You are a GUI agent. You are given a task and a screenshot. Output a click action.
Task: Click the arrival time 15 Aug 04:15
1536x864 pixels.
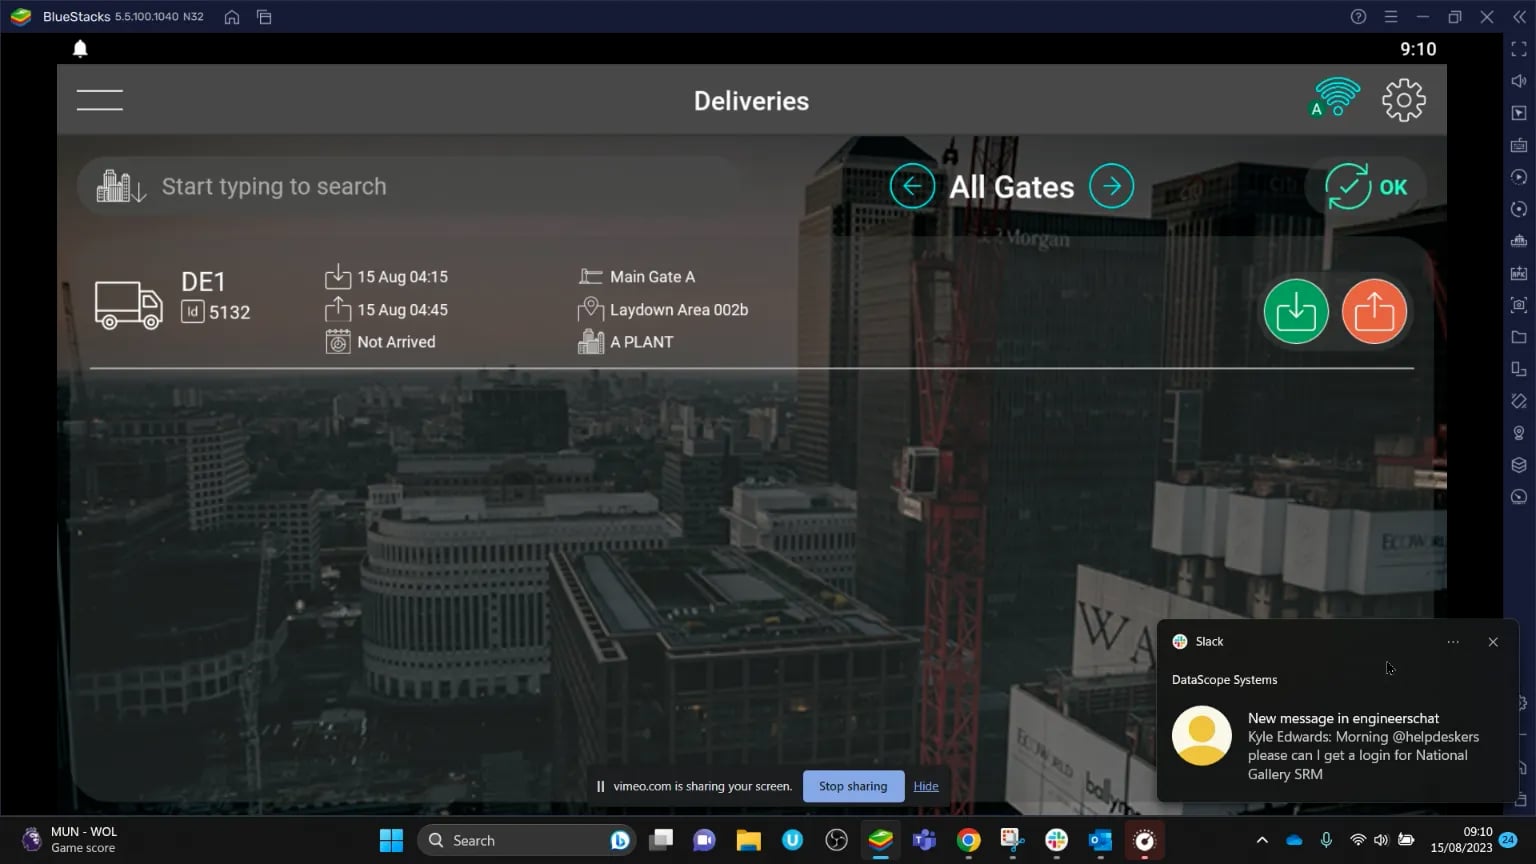click(x=402, y=277)
